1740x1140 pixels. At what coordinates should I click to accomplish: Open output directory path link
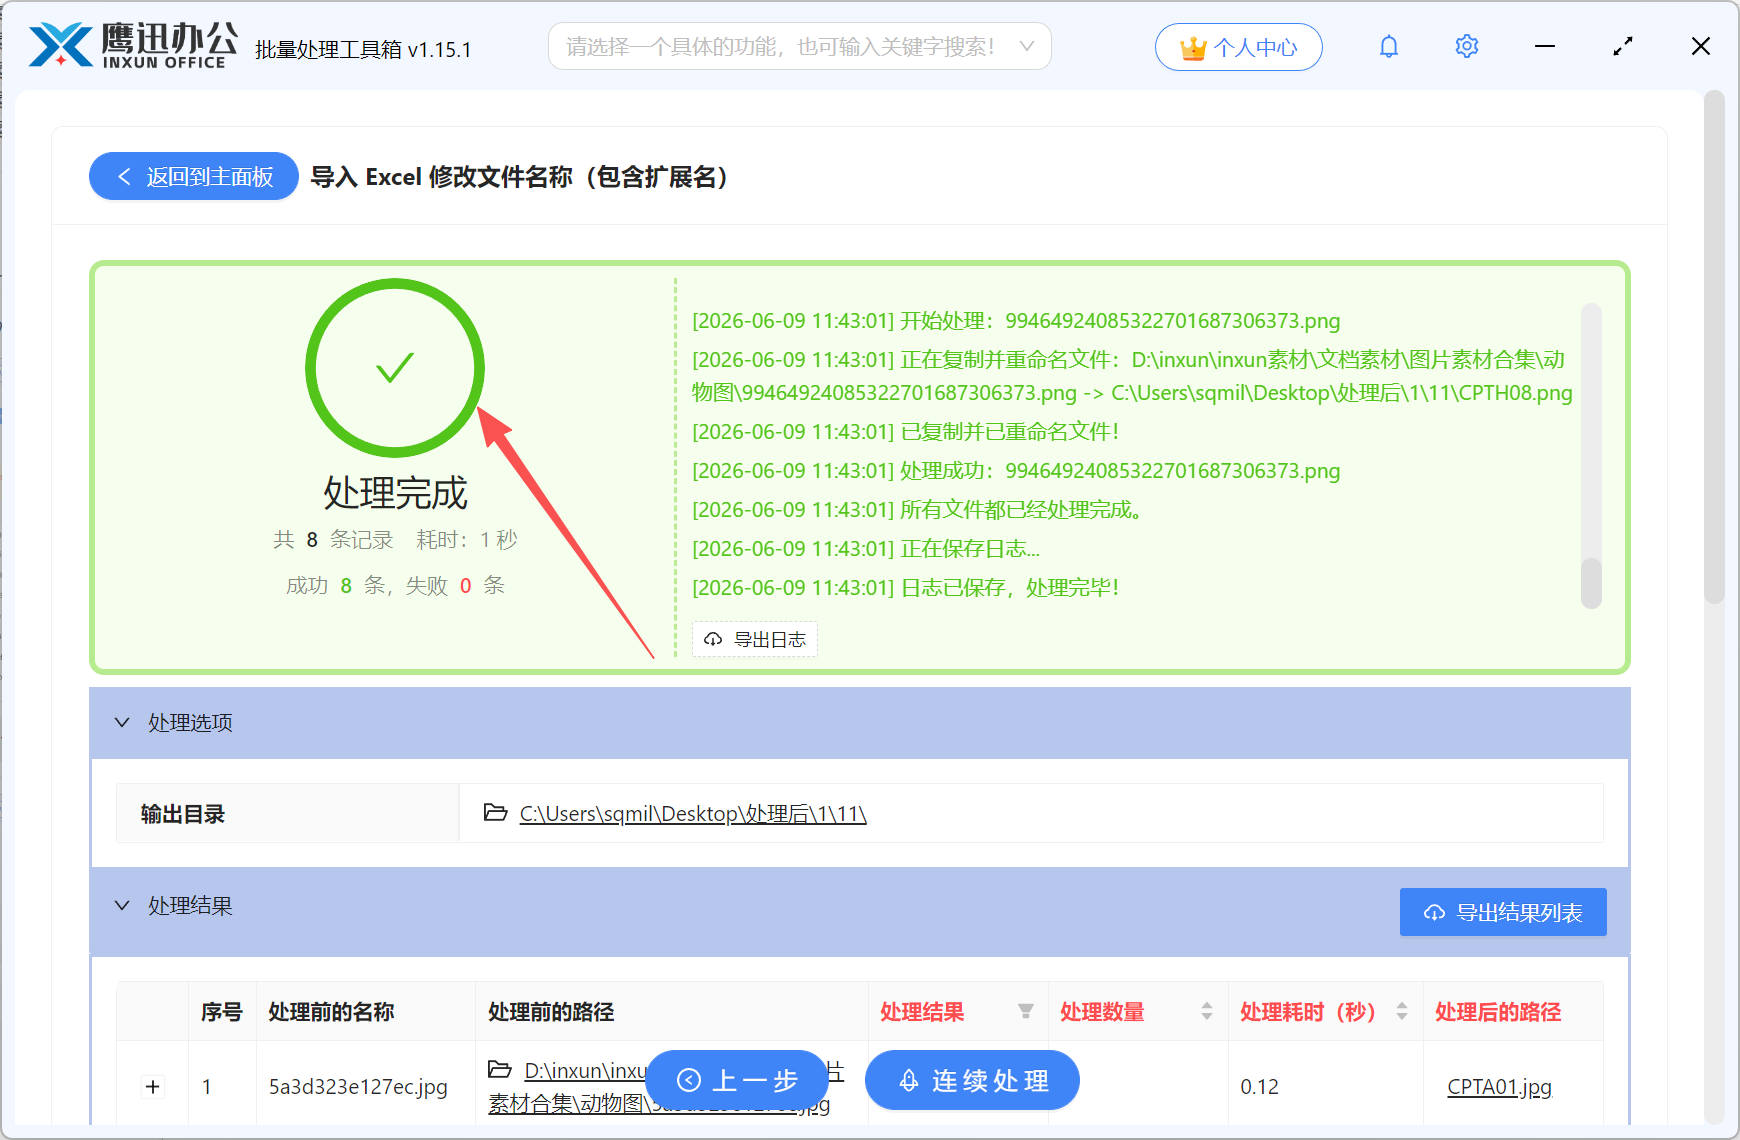[x=692, y=813]
